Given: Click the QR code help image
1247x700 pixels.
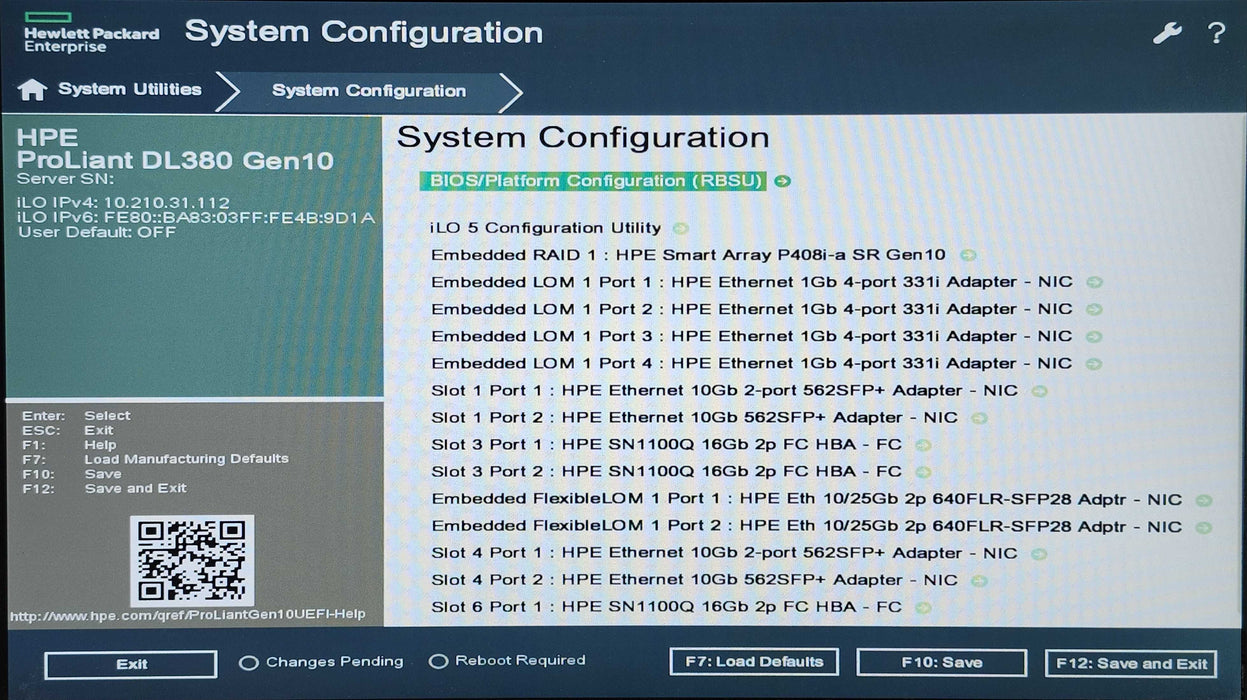Looking at the screenshot, I should (192, 560).
